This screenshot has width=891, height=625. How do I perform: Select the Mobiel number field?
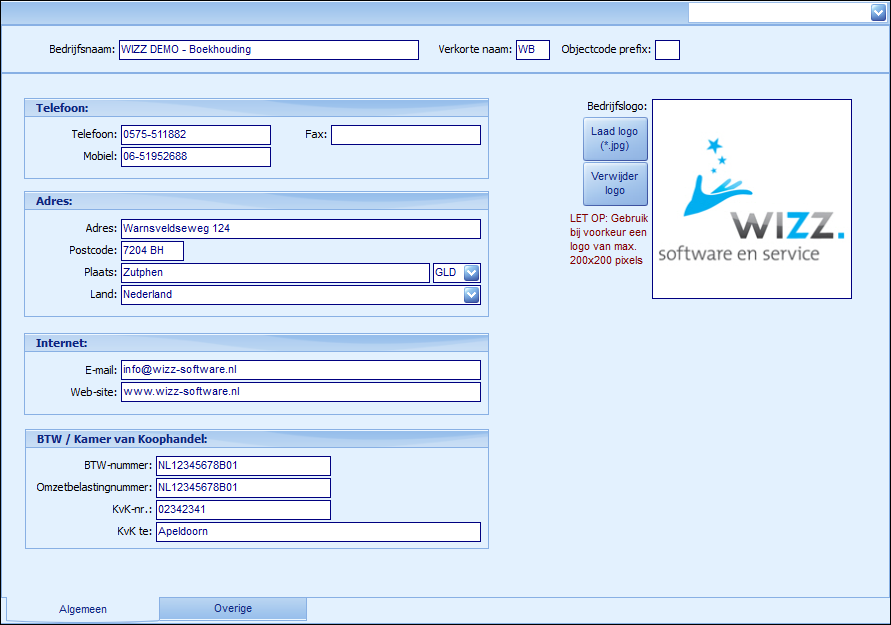coord(195,157)
